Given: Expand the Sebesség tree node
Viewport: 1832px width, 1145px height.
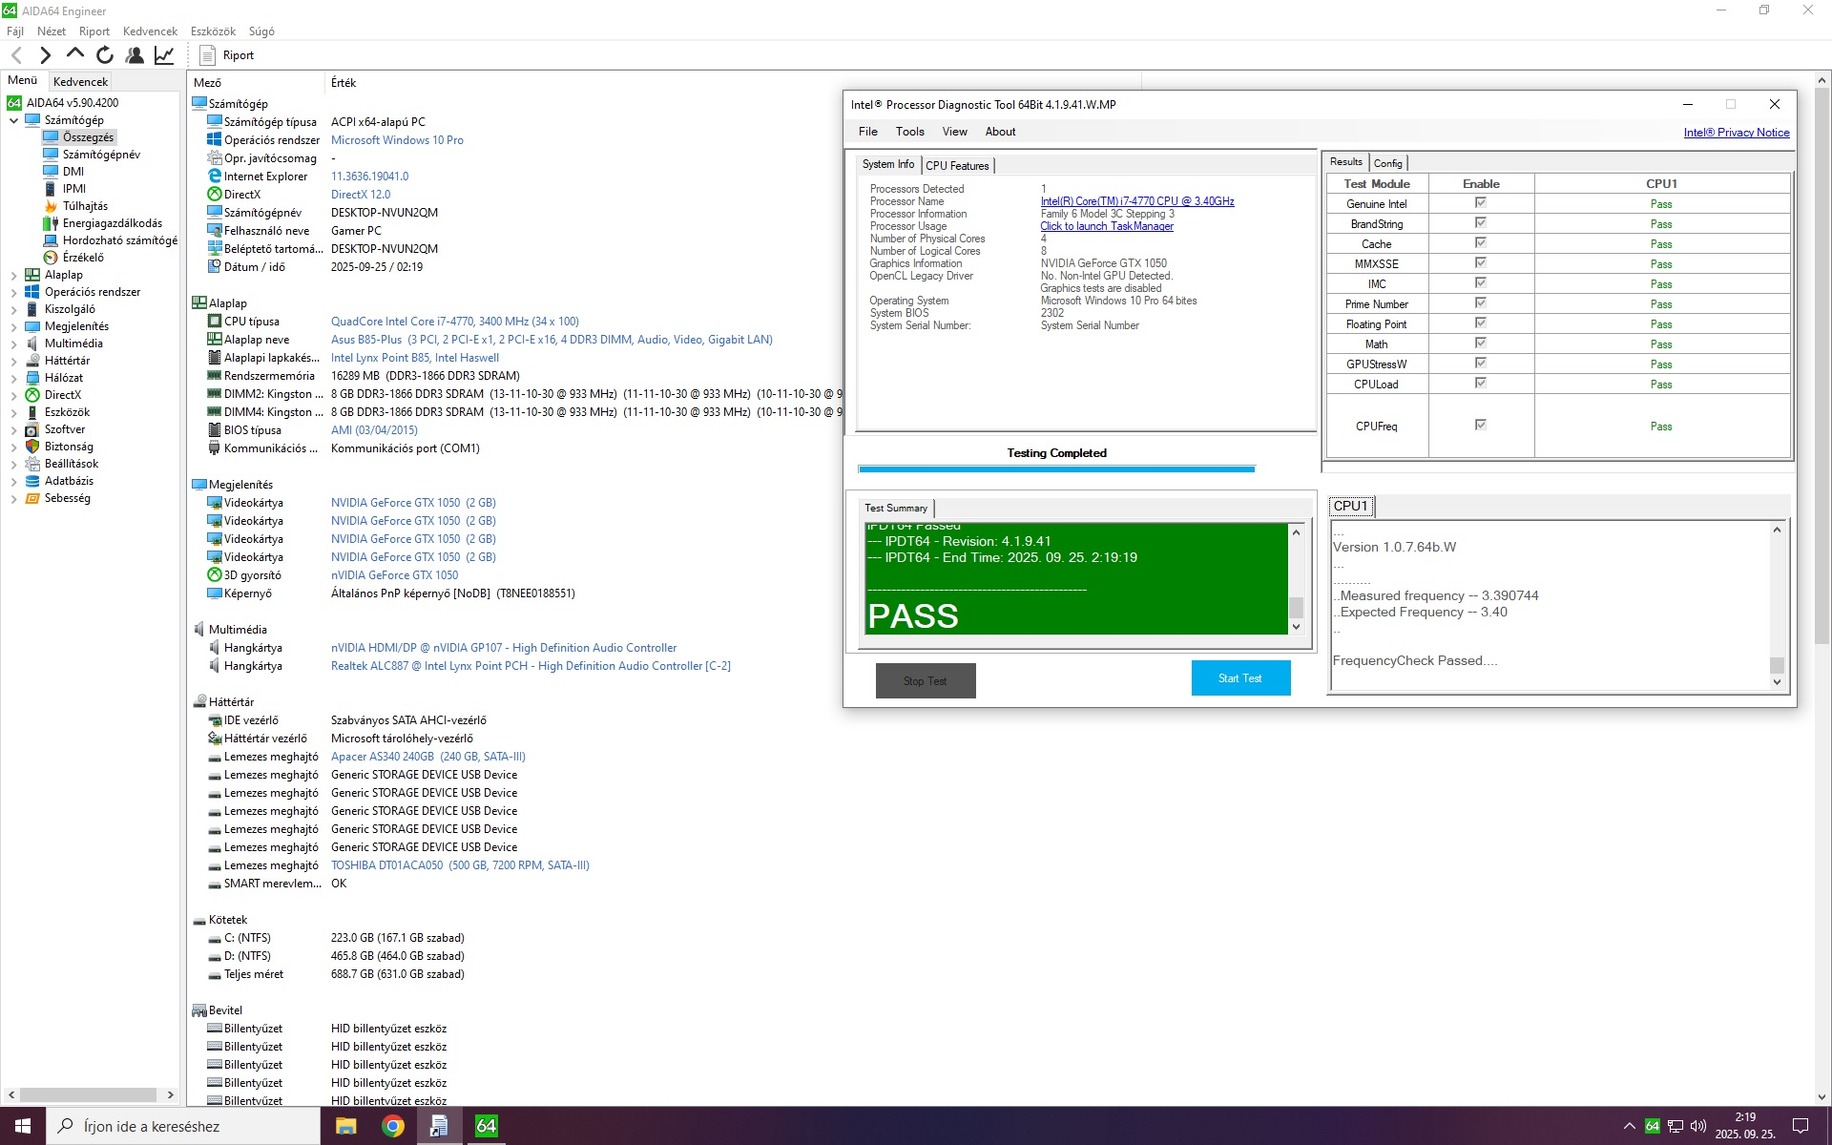Looking at the screenshot, I should (x=14, y=498).
